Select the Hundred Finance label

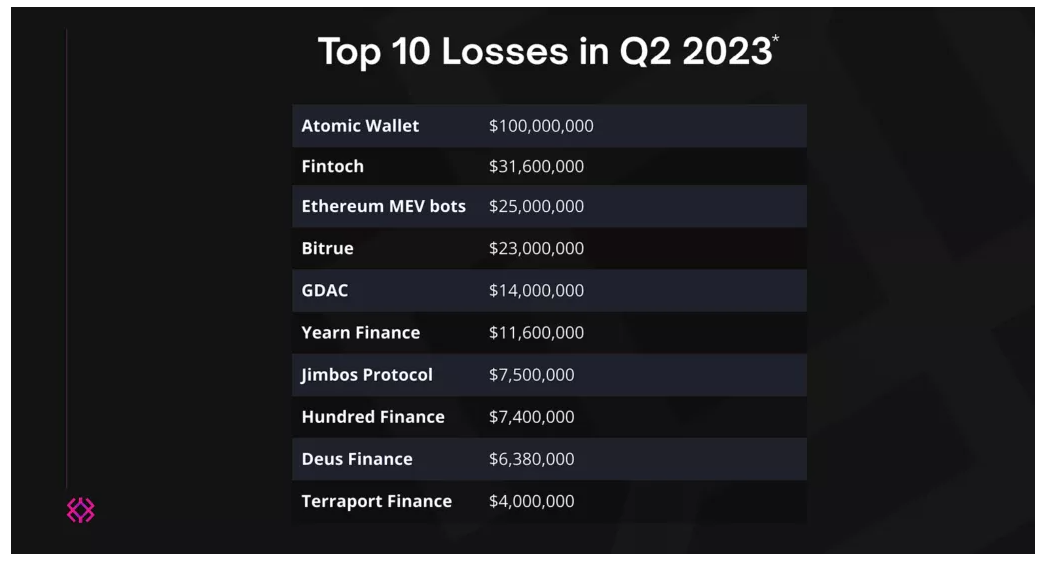373,417
